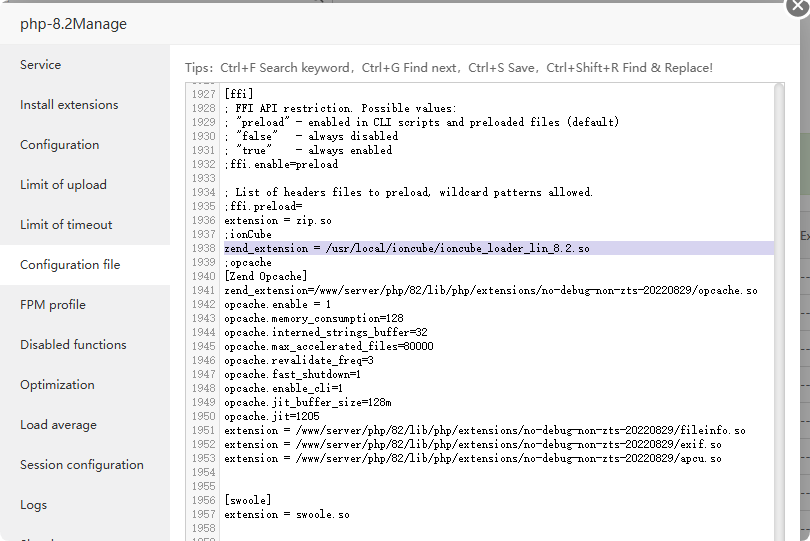Select the Configuration file tab
This screenshot has width=810, height=541.
(70, 265)
